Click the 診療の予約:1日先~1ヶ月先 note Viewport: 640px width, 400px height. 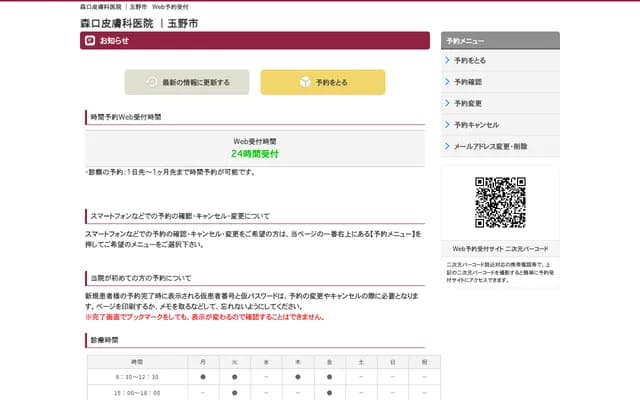click(171, 172)
